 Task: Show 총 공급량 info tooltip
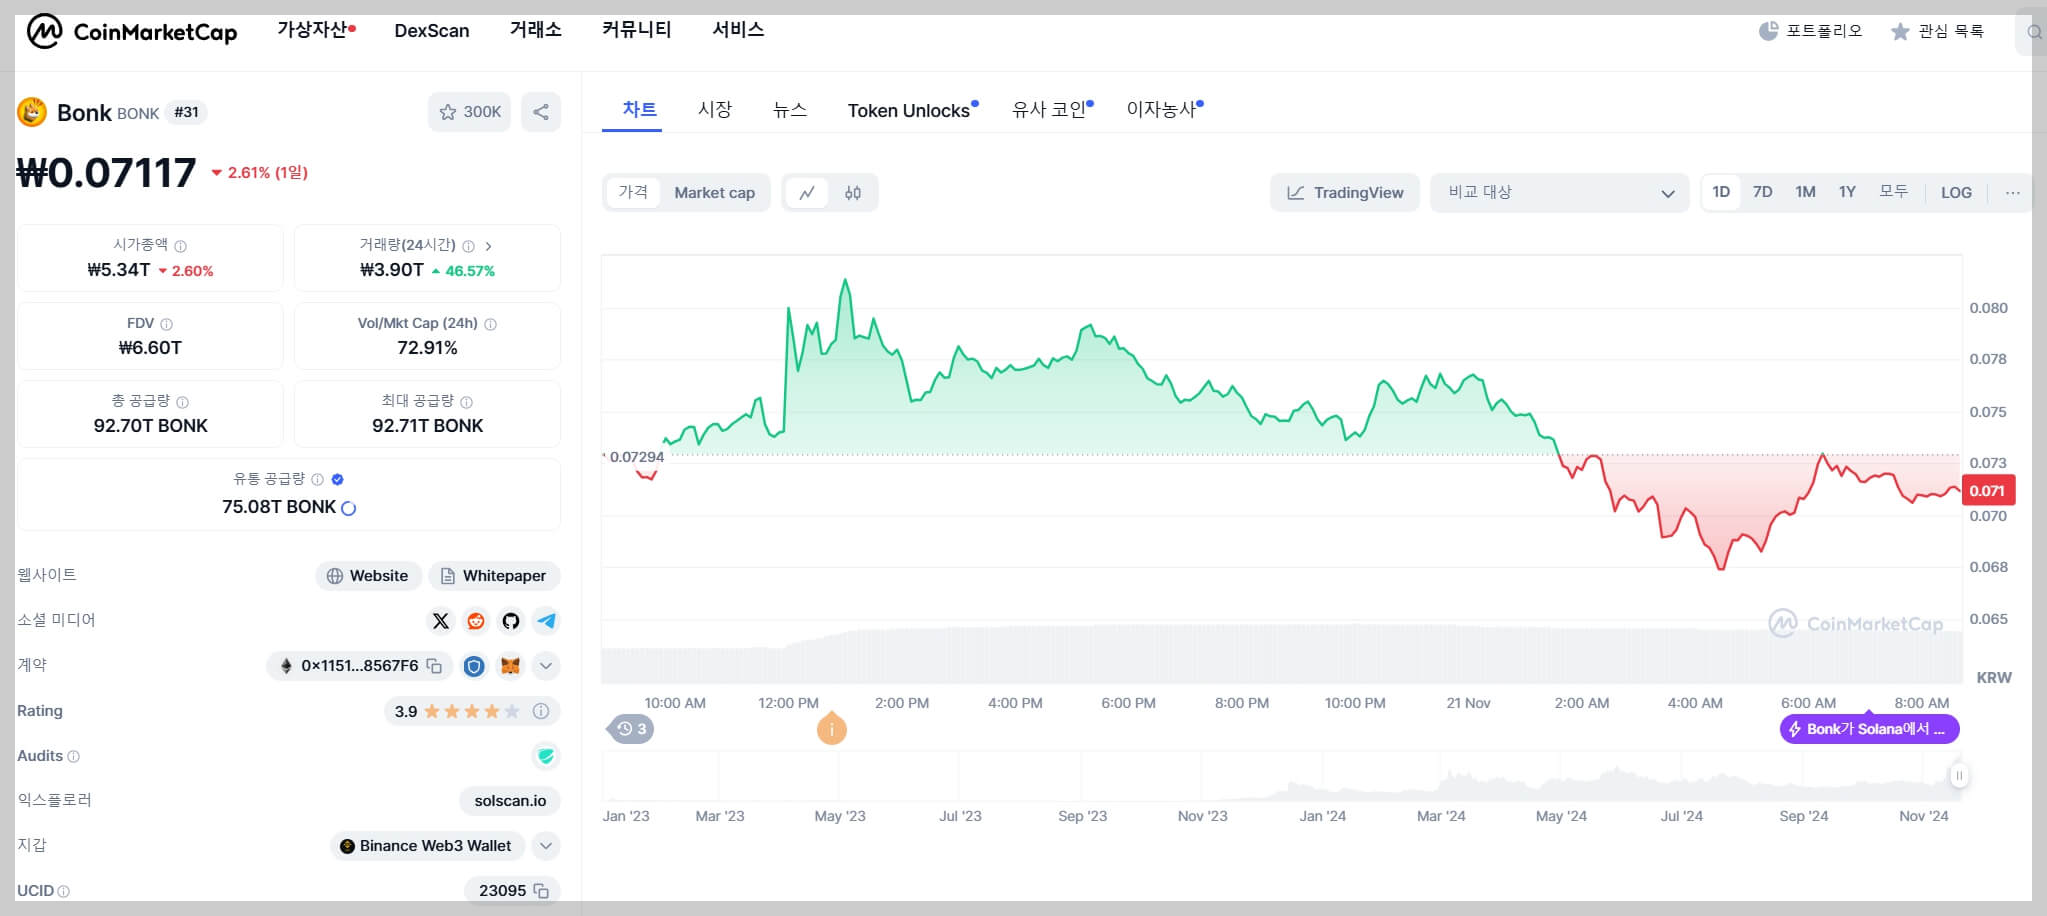pos(182,402)
